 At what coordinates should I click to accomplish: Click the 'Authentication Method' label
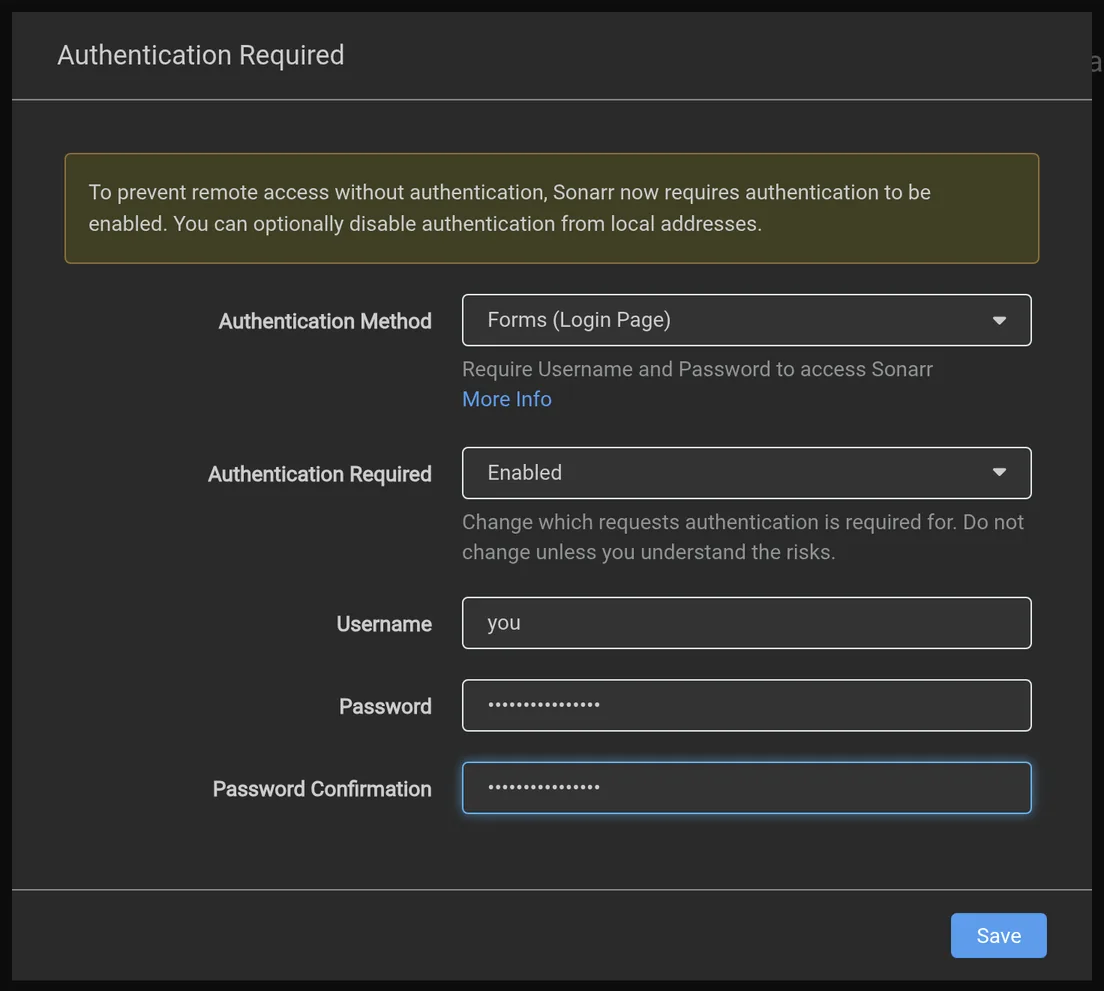pyautogui.click(x=325, y=322)
